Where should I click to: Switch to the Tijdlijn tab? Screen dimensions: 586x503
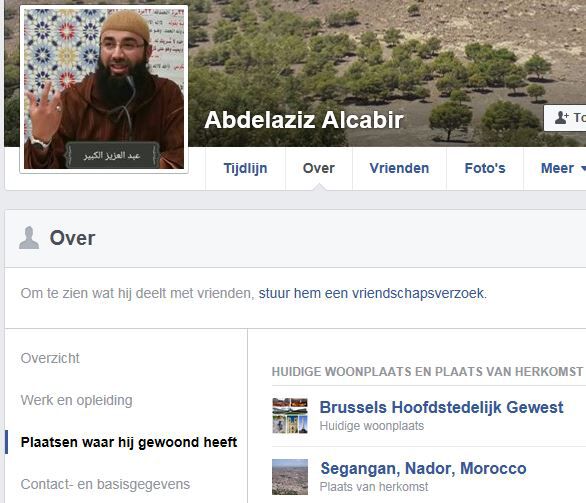point(246,168)
